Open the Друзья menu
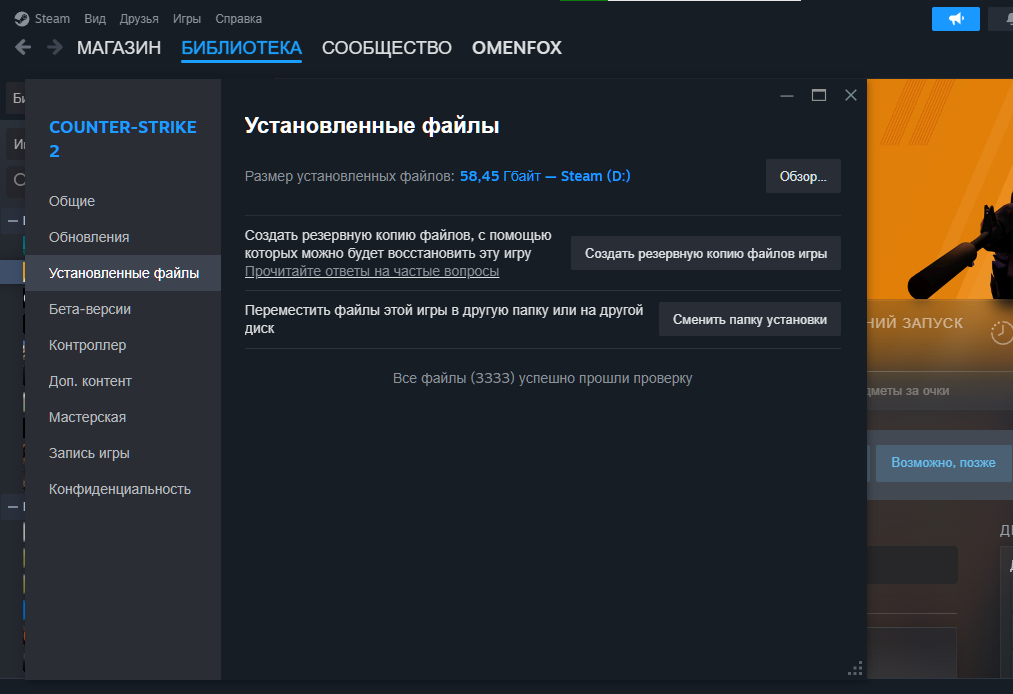Screen dimensions: 1013x694 (x=139, y=19)
